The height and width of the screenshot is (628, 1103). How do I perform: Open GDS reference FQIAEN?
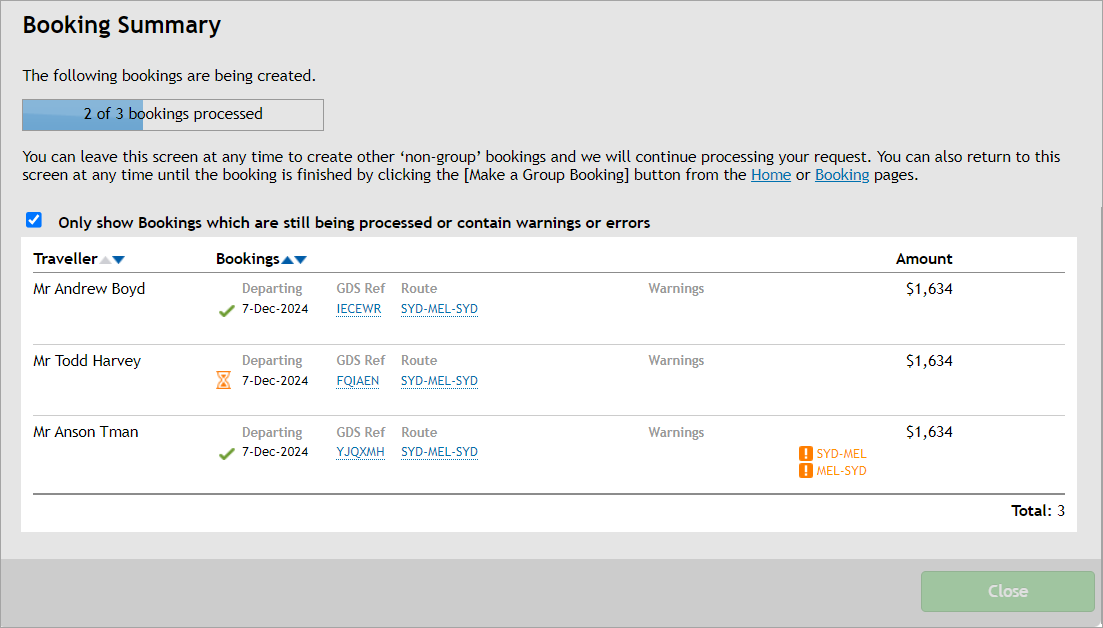pos(358,381)
